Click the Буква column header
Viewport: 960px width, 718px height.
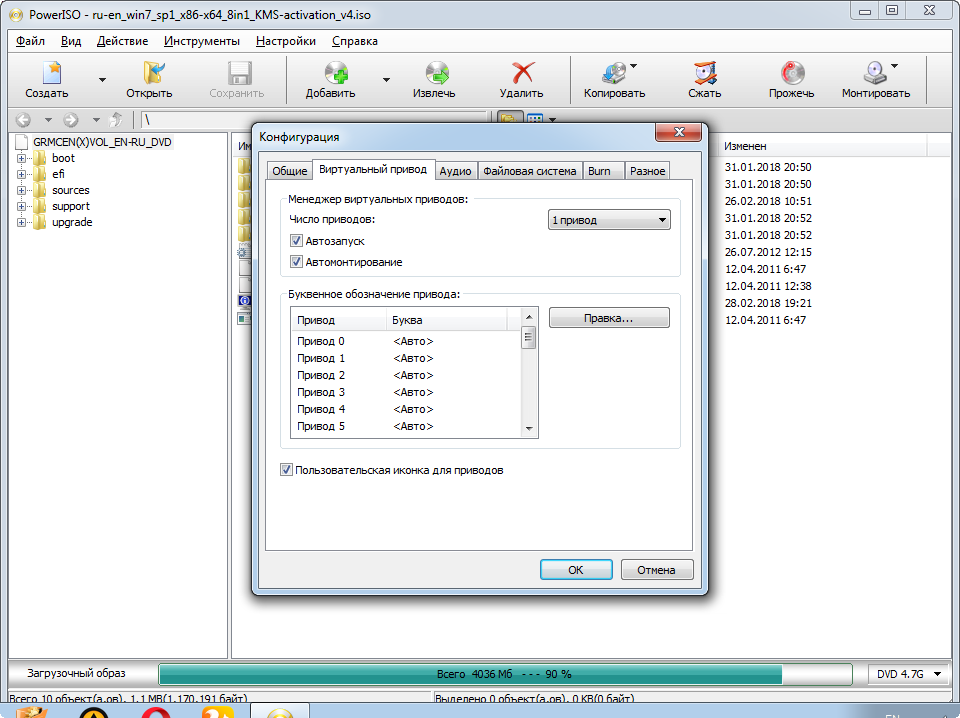448,320
